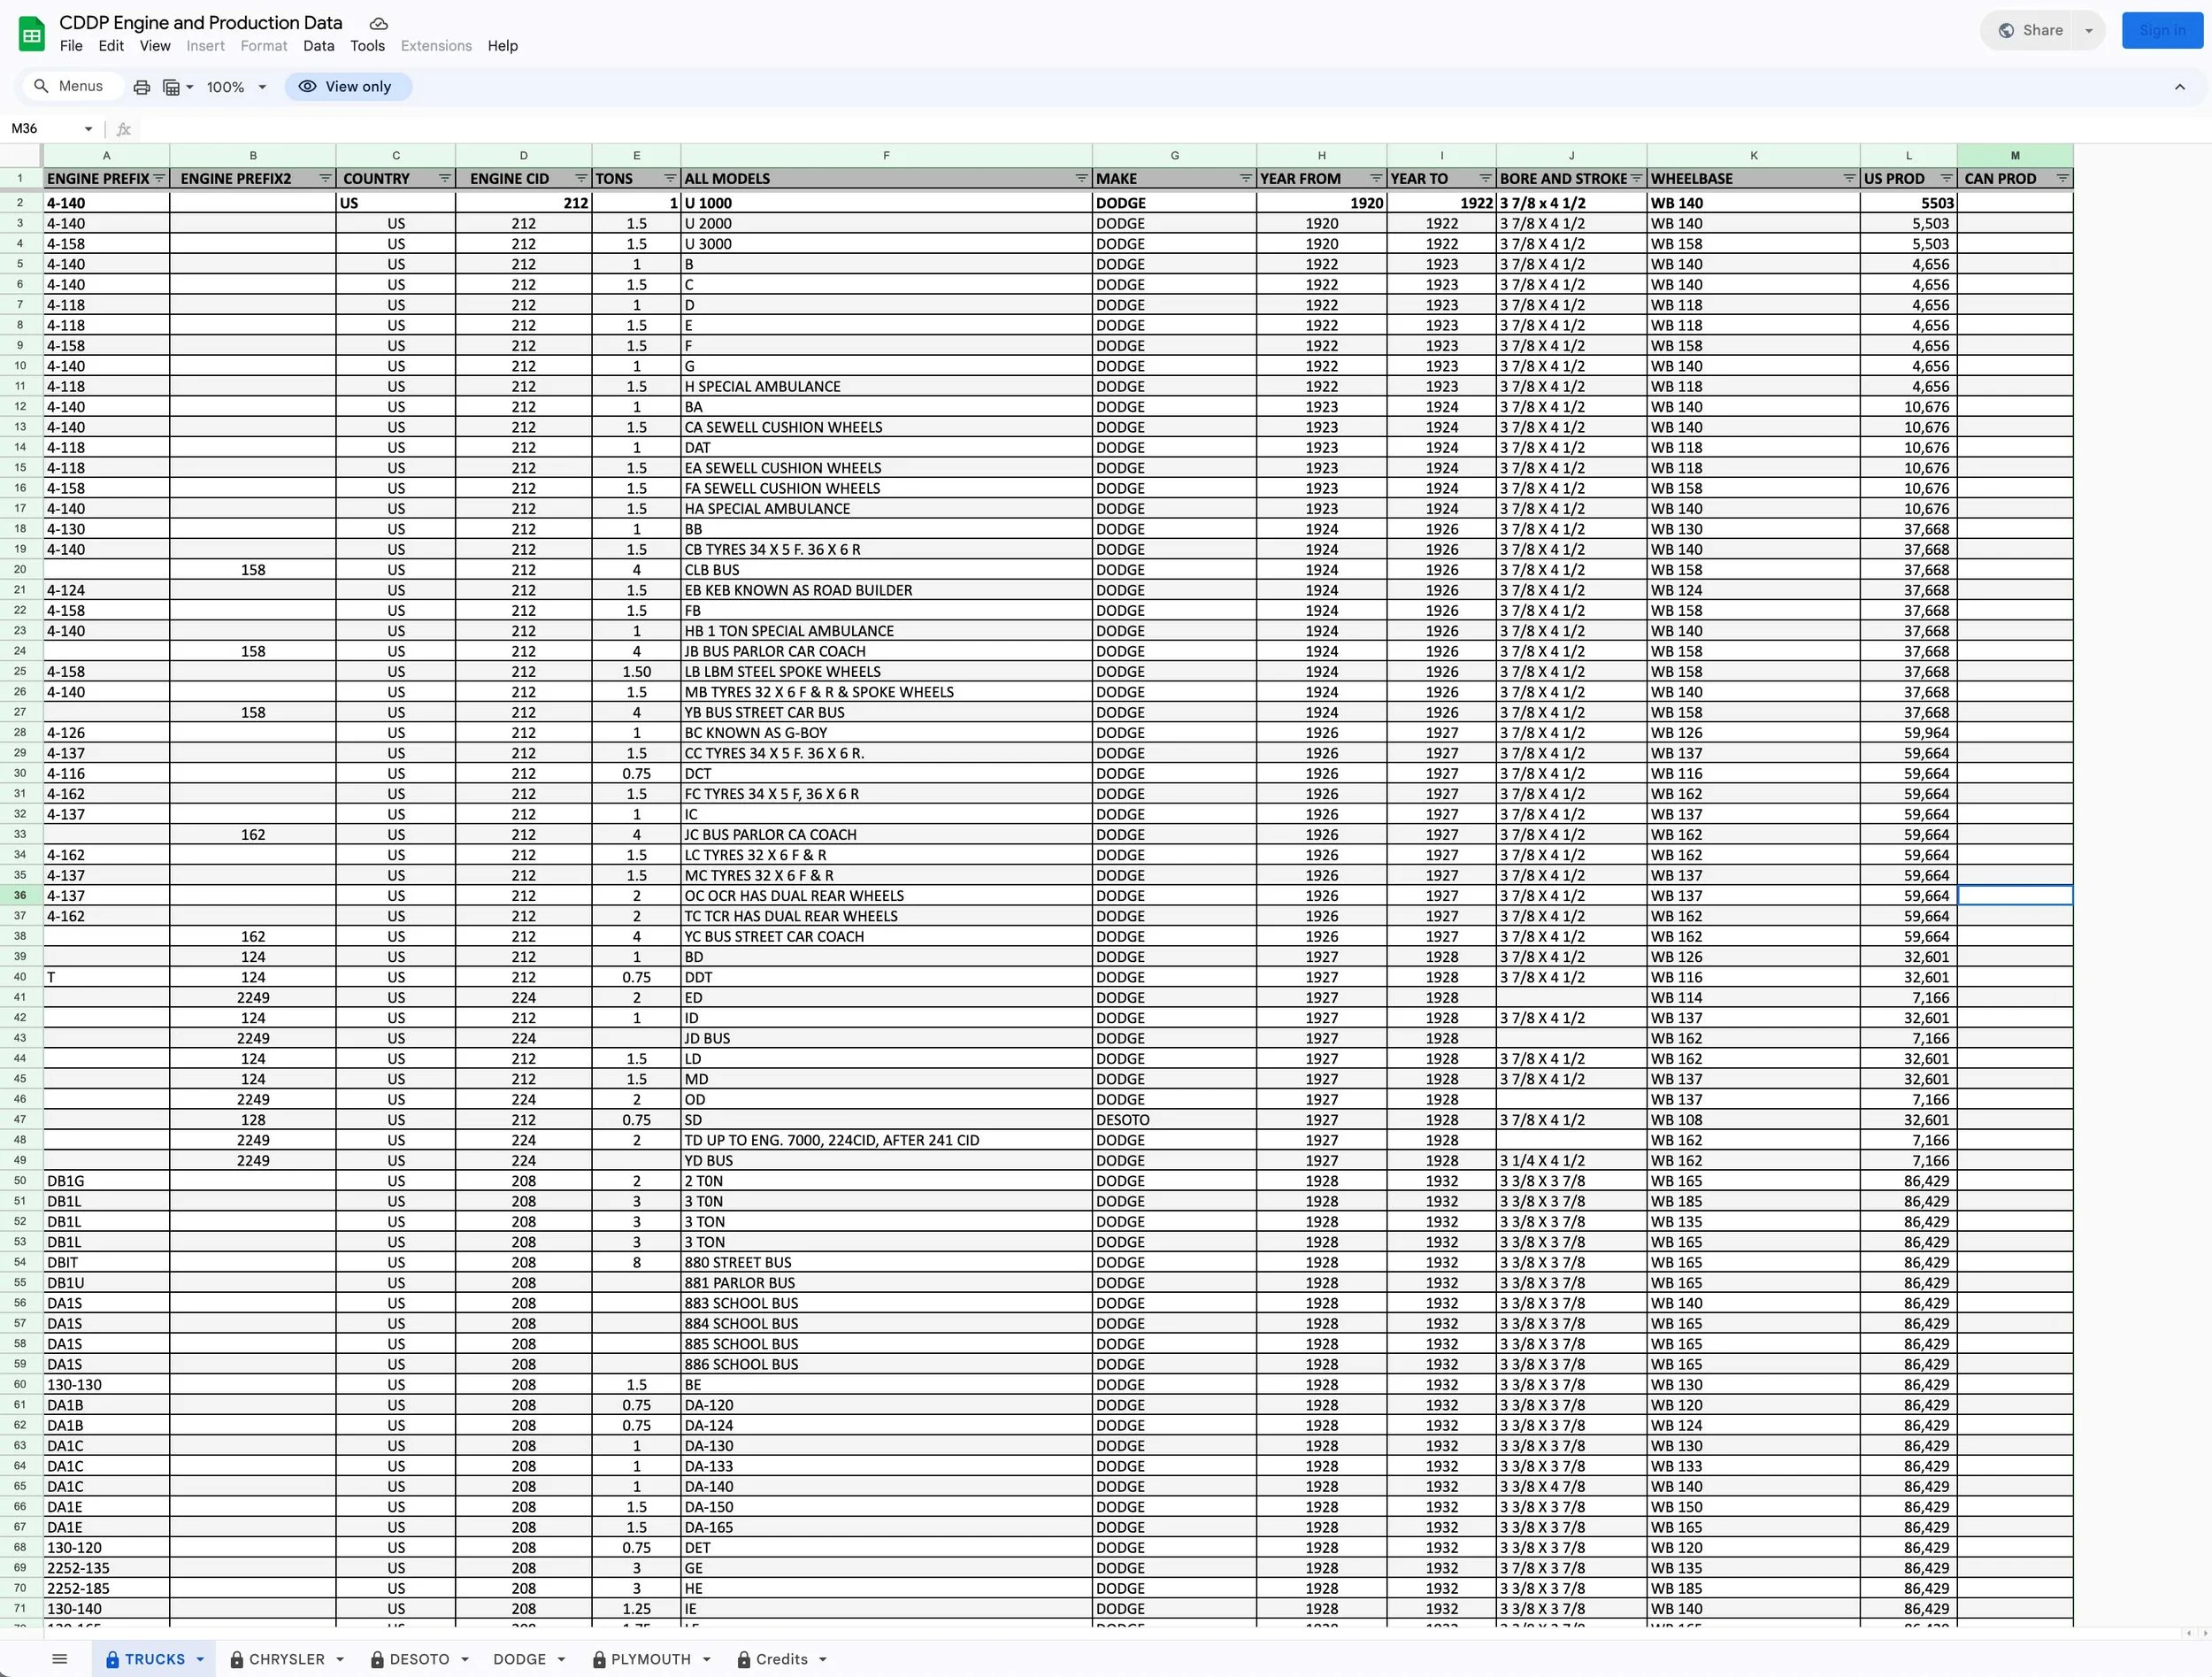Expand the Share options dropdown arrow
Screen dimensions: 2212x1677
pos(2088,31)
